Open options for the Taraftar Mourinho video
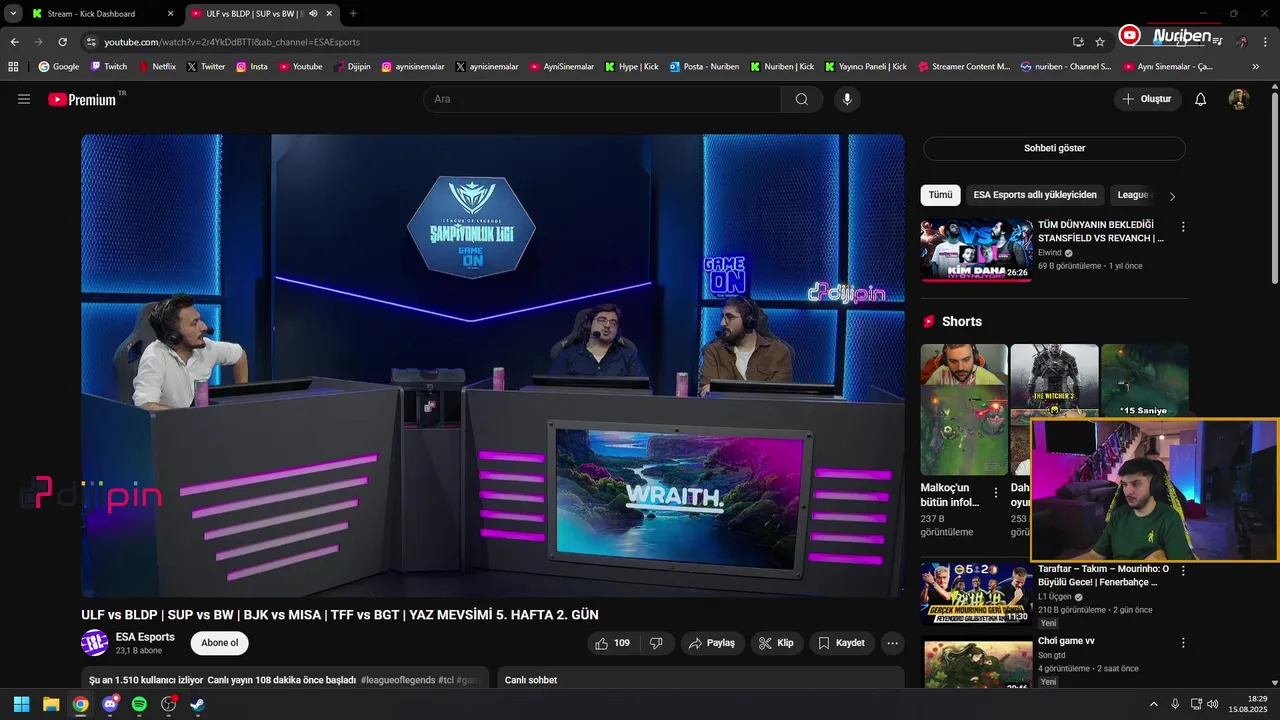Viewport: 1280px width, 720px height. [1183, 570]
